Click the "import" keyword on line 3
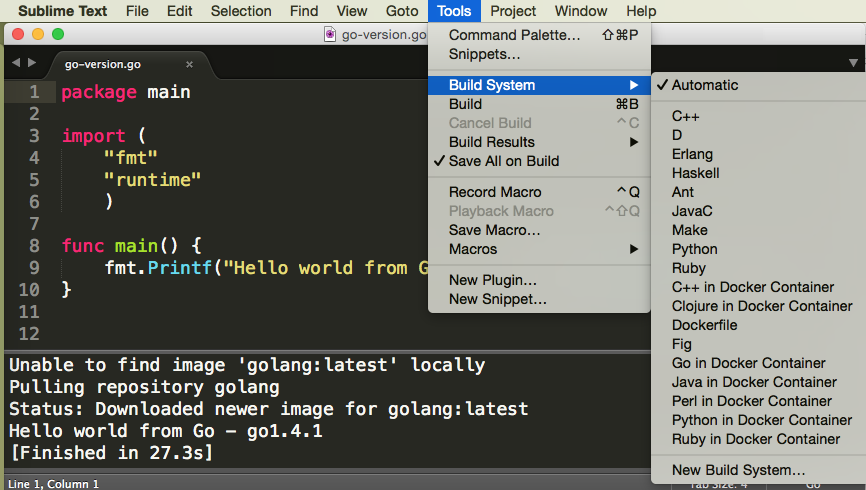866x490 pixels. pos(93,136)
